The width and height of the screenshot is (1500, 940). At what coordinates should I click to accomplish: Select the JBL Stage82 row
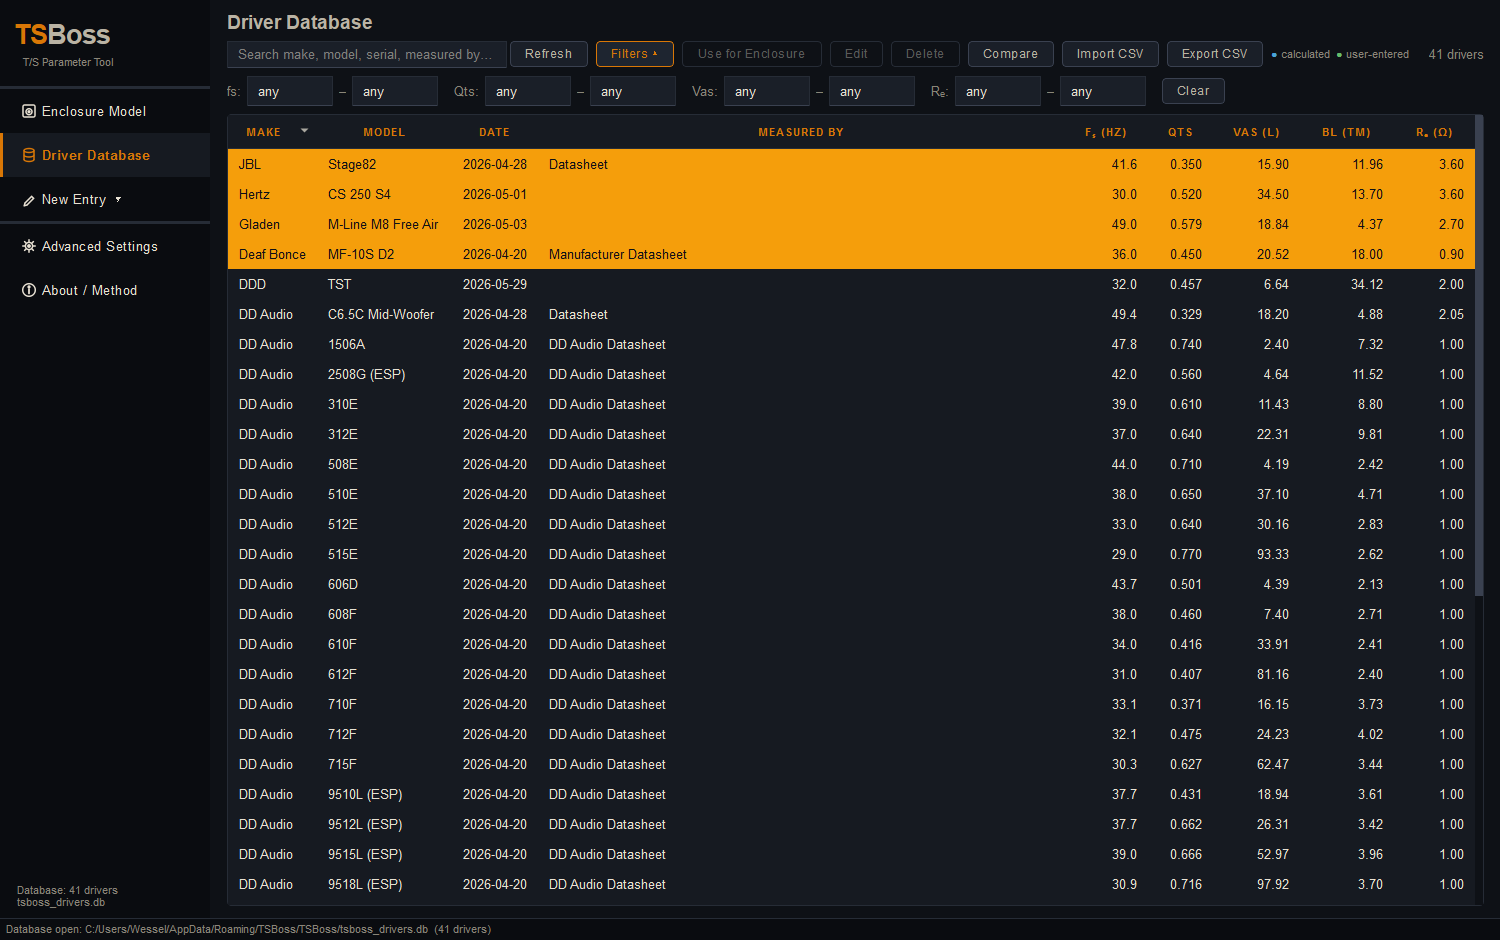click(851, 164)
